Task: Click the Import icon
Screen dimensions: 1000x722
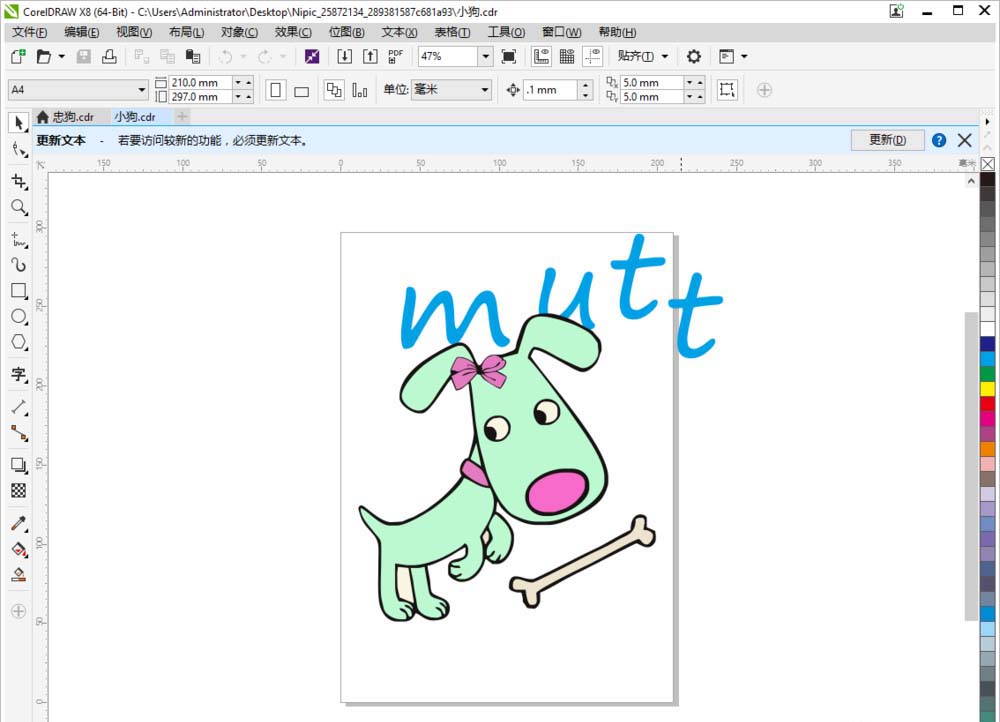Action: click(x=344, y=56)
